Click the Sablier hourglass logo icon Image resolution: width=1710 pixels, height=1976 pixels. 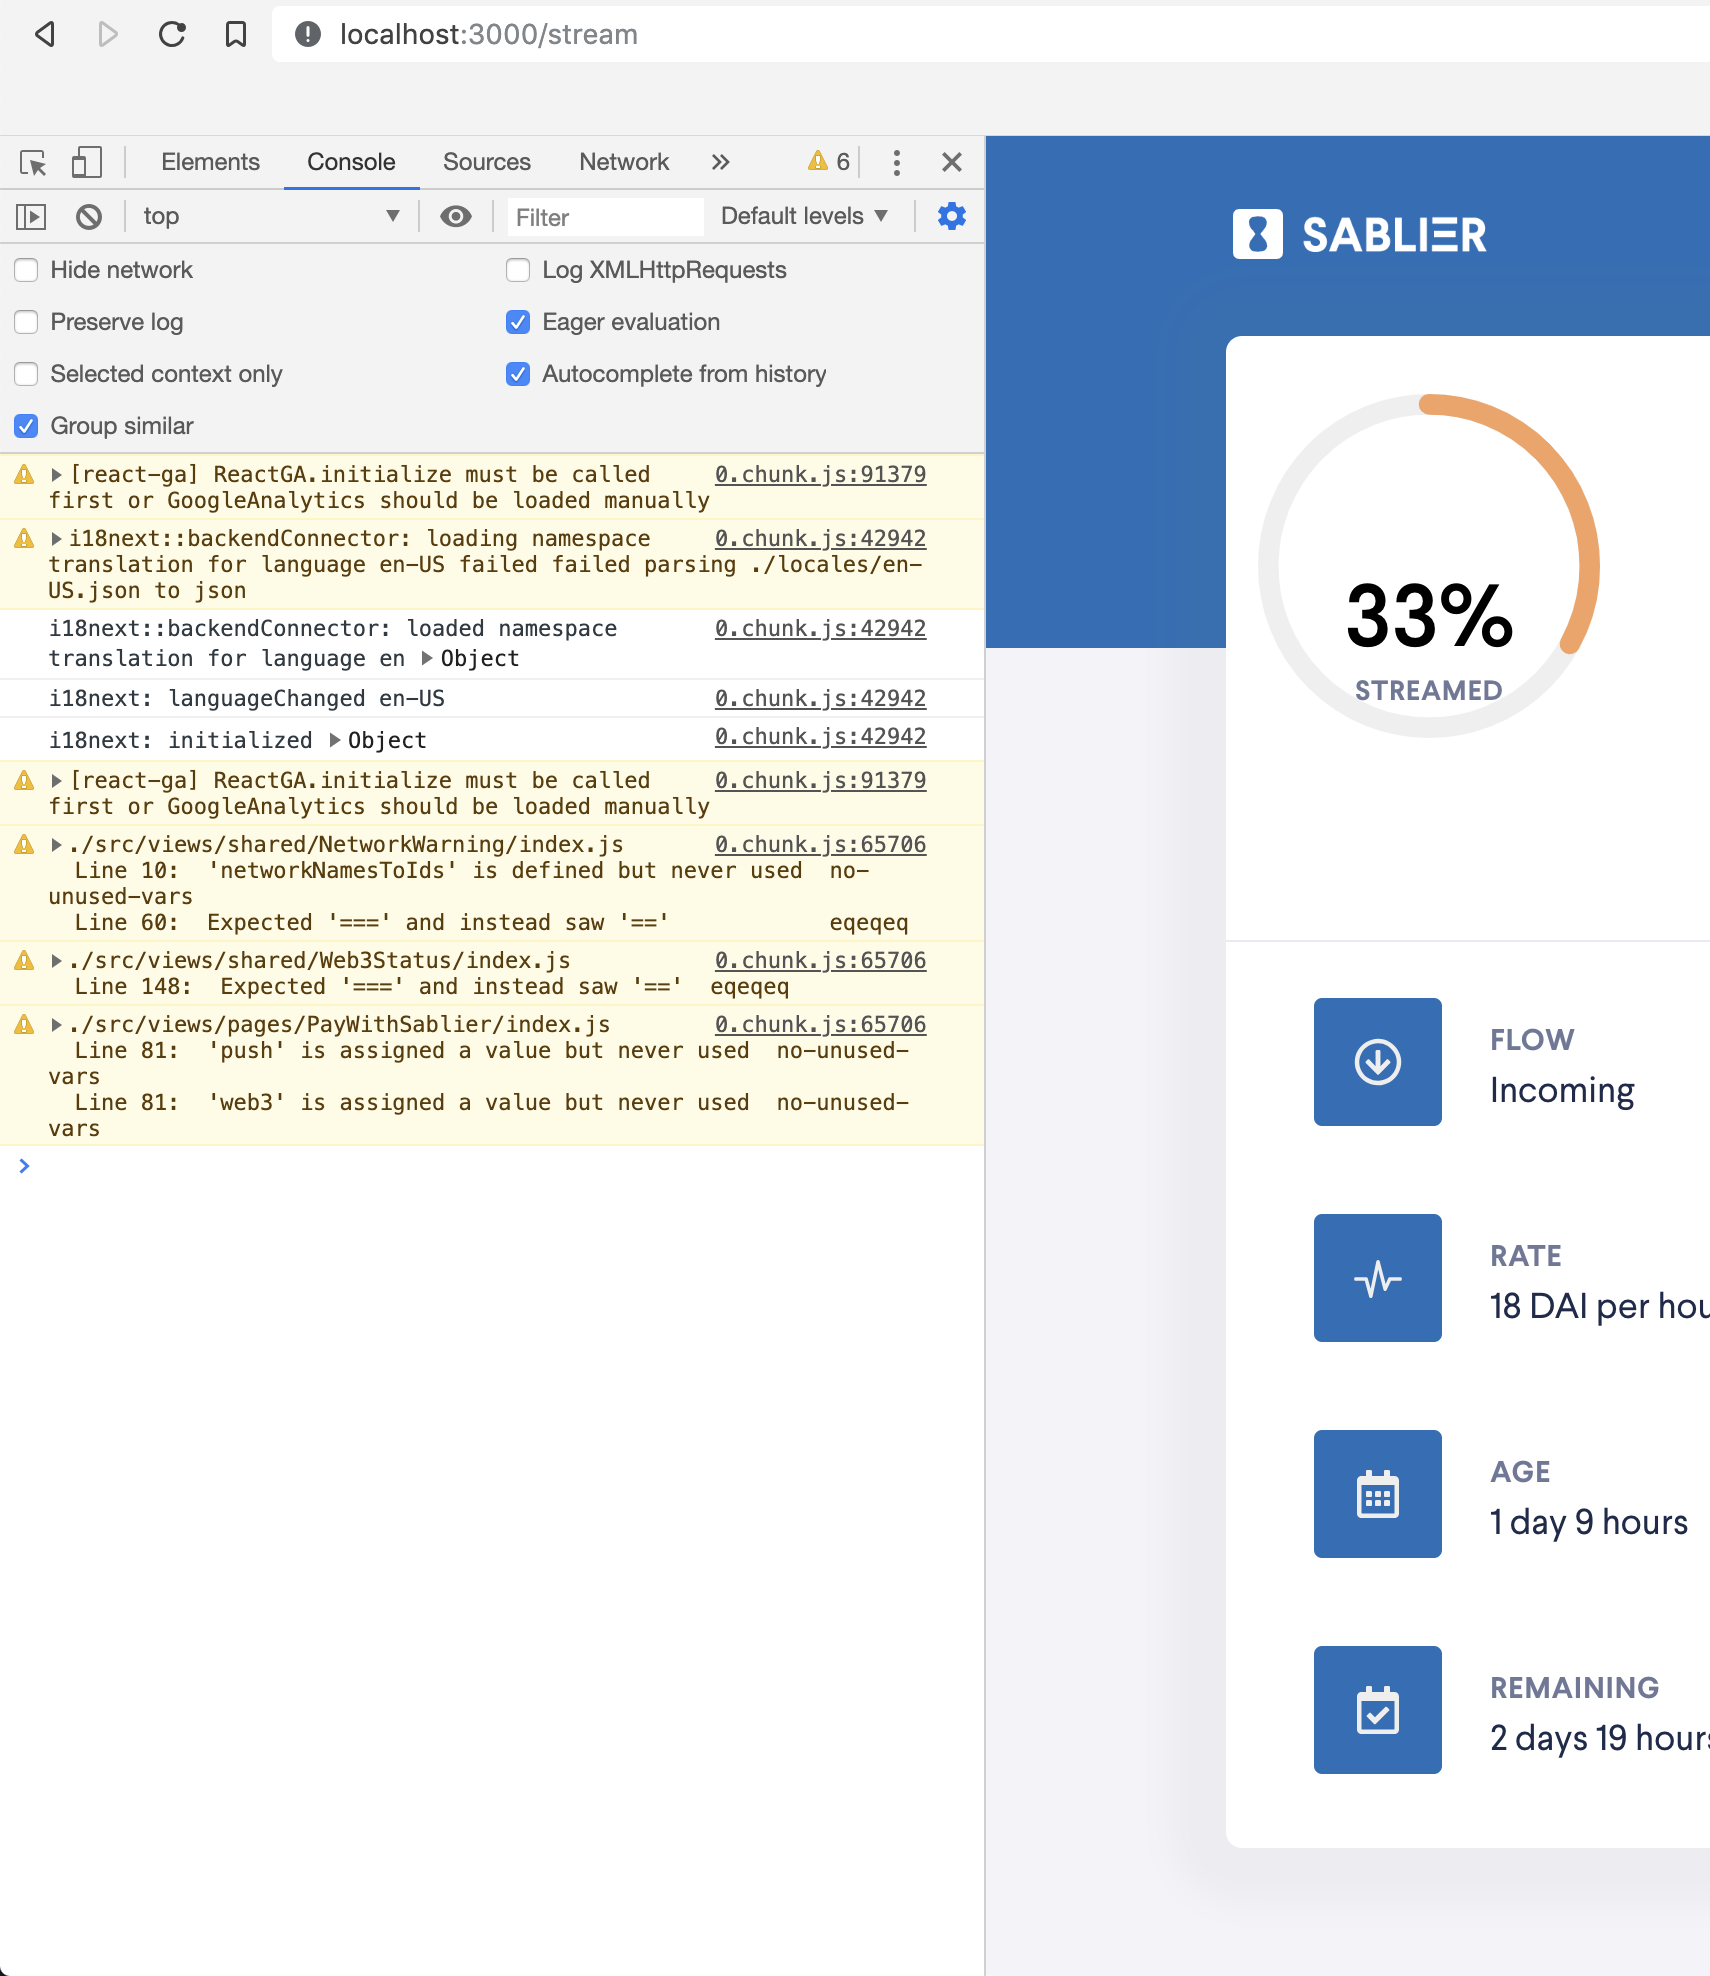pyautogui.click(x=1257, y=234)
